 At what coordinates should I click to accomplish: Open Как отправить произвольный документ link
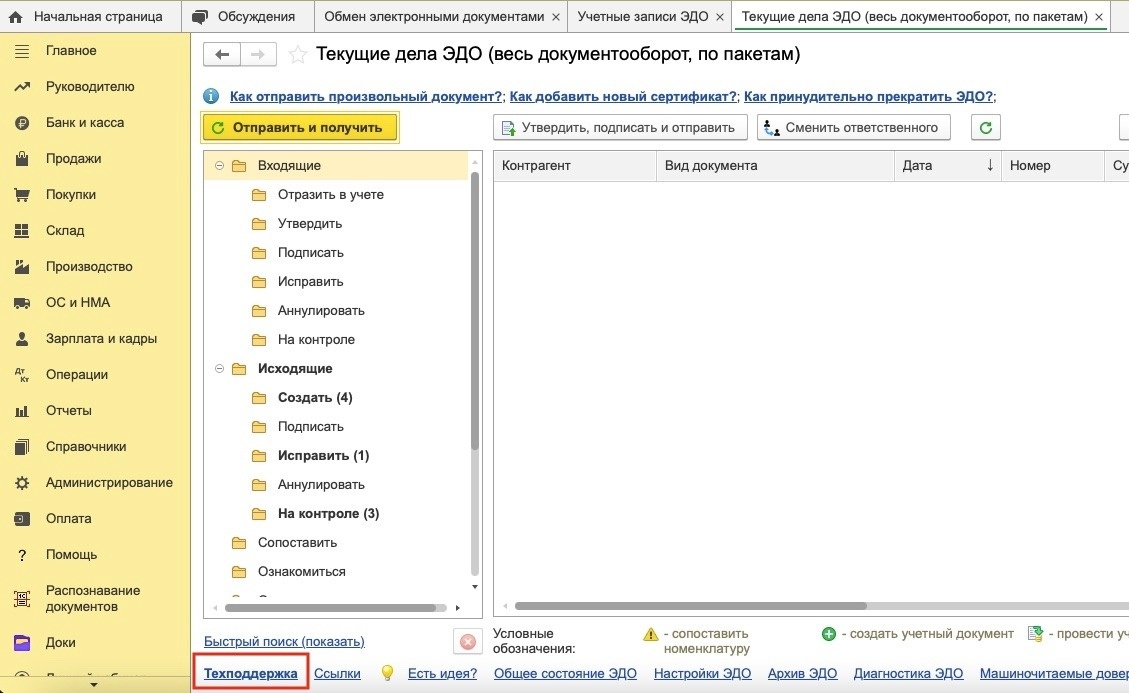click(366, 97)
